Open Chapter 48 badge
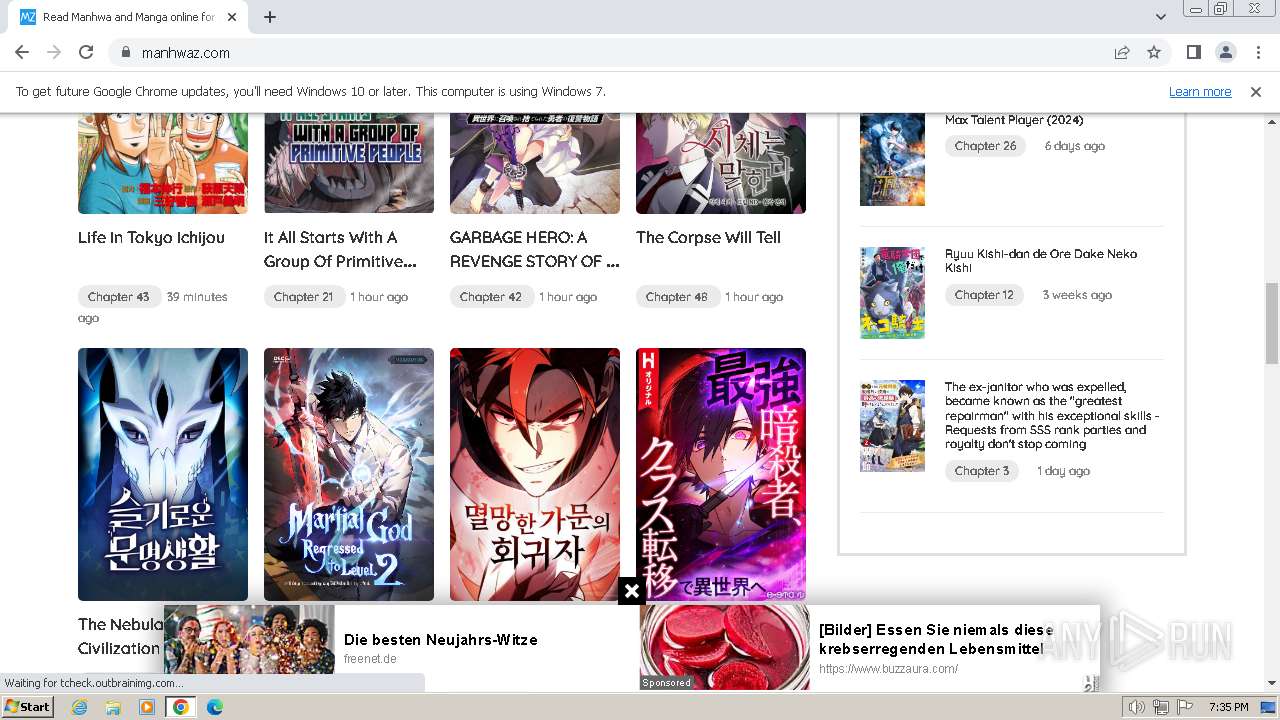Image resolution: width=1280 pixels, height=720 pixels. pos(676,296)
